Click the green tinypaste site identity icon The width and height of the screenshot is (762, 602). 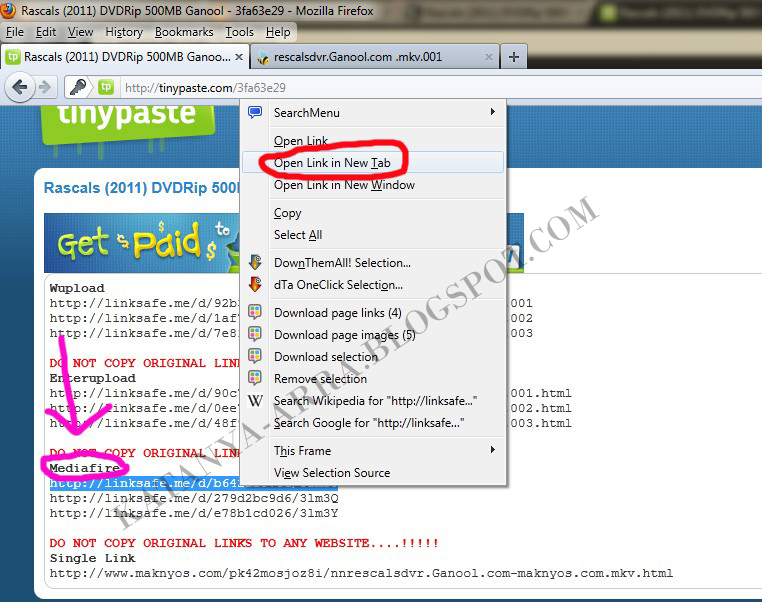click(x=105, y=87)
